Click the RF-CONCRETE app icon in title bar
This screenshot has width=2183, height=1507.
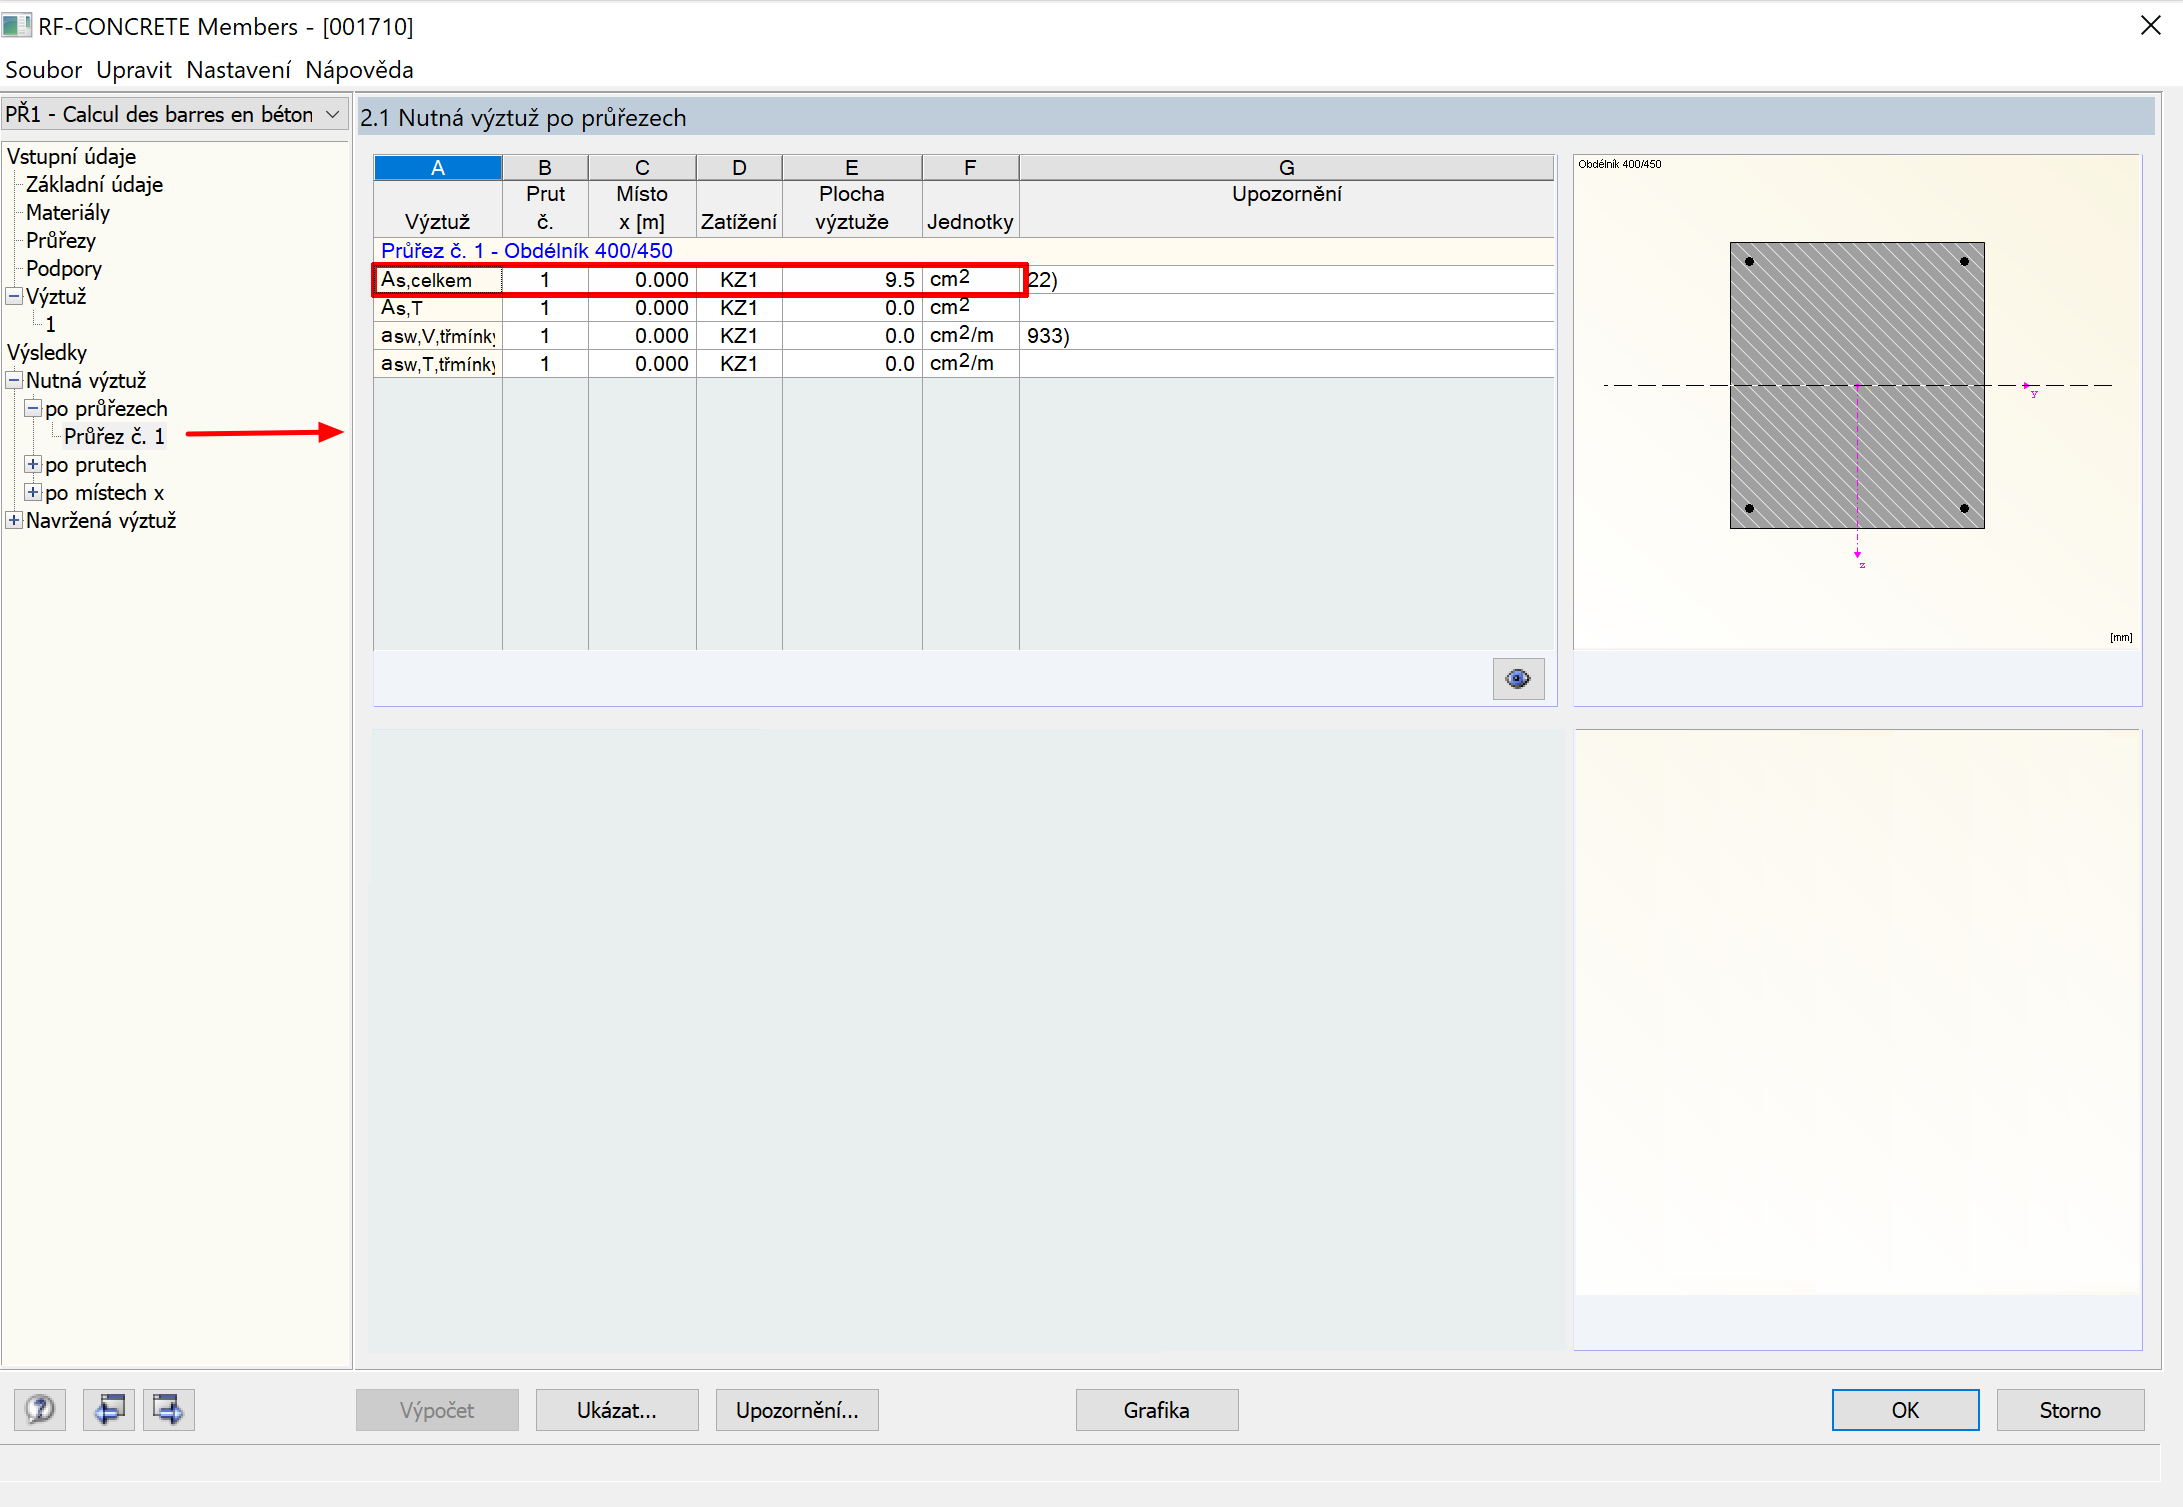pyautogui.click(x=17, y=25)
